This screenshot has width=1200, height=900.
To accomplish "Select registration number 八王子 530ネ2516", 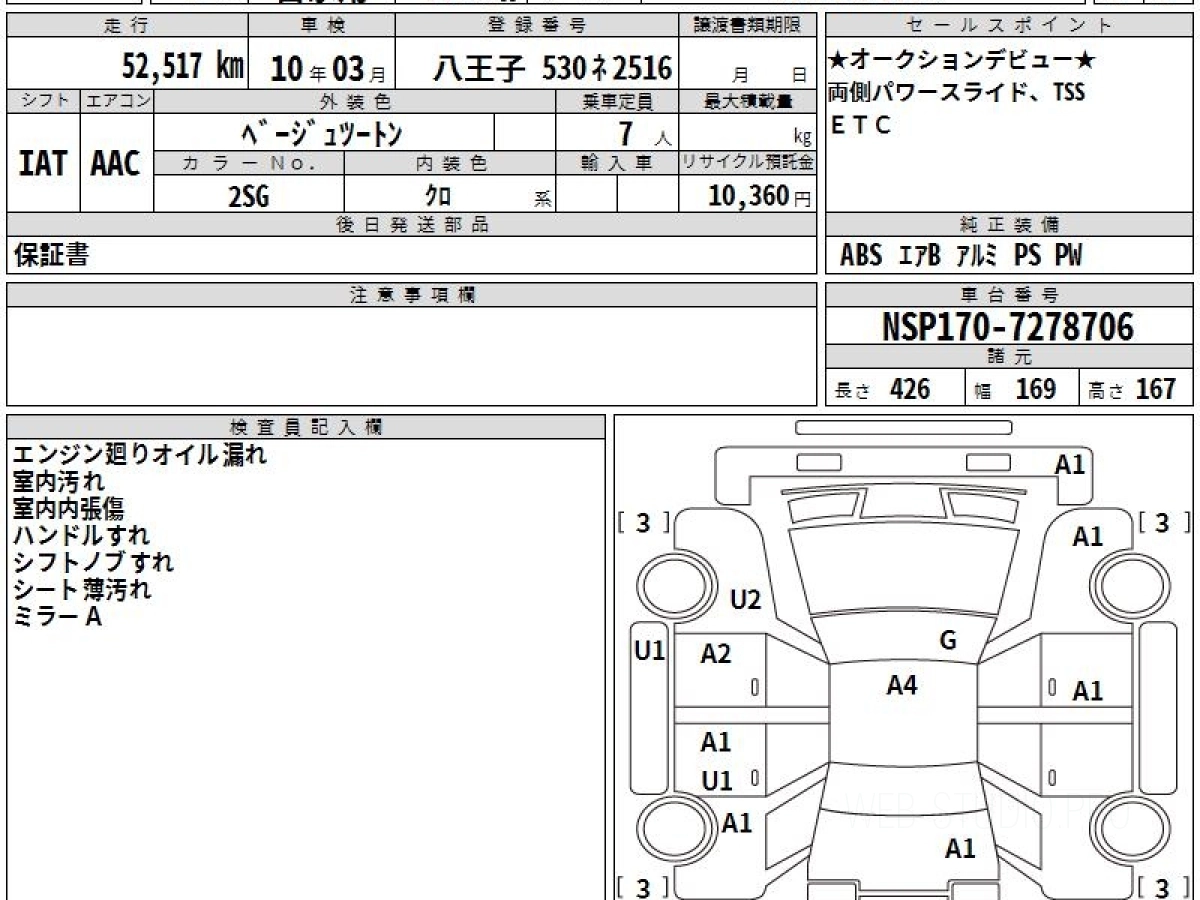I will (552, 69).
